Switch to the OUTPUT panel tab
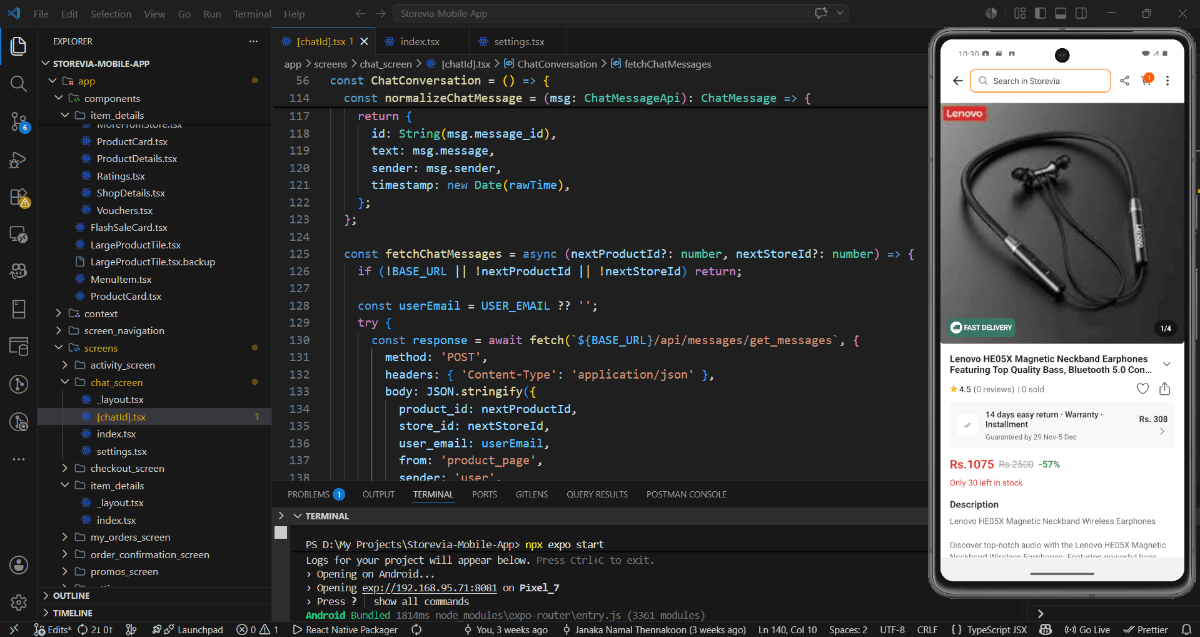Viewport: 1200px width, 637px height. pos(378,494)
